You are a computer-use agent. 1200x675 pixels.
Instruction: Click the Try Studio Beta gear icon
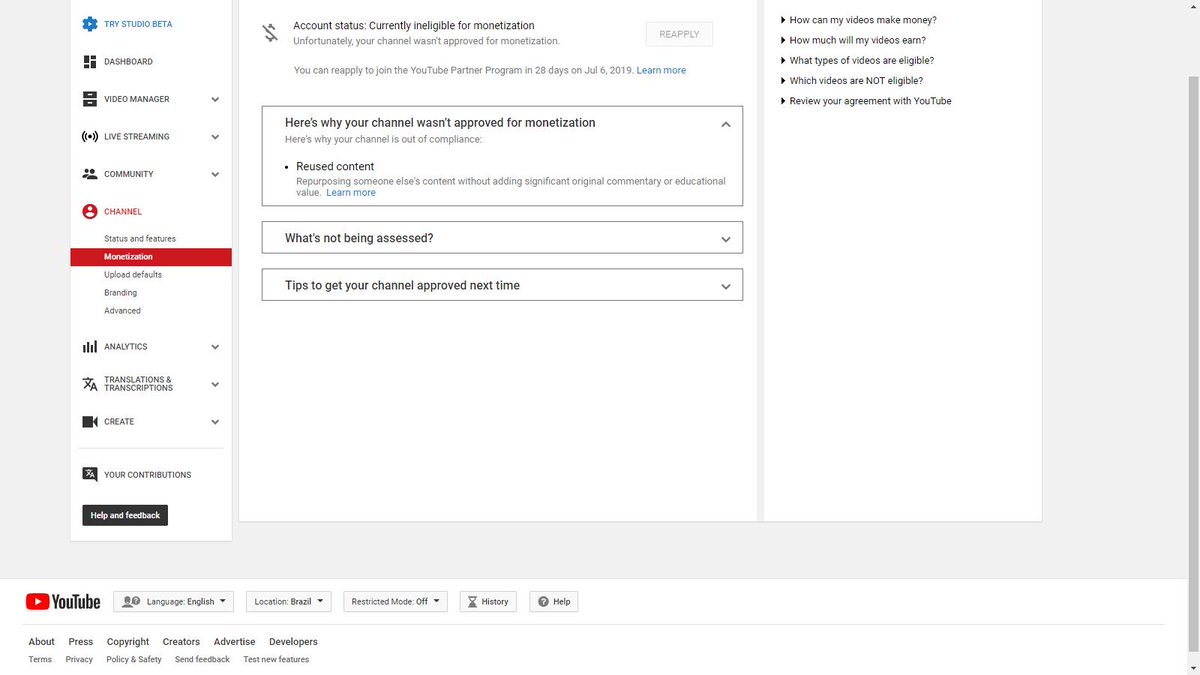point(90,24)
